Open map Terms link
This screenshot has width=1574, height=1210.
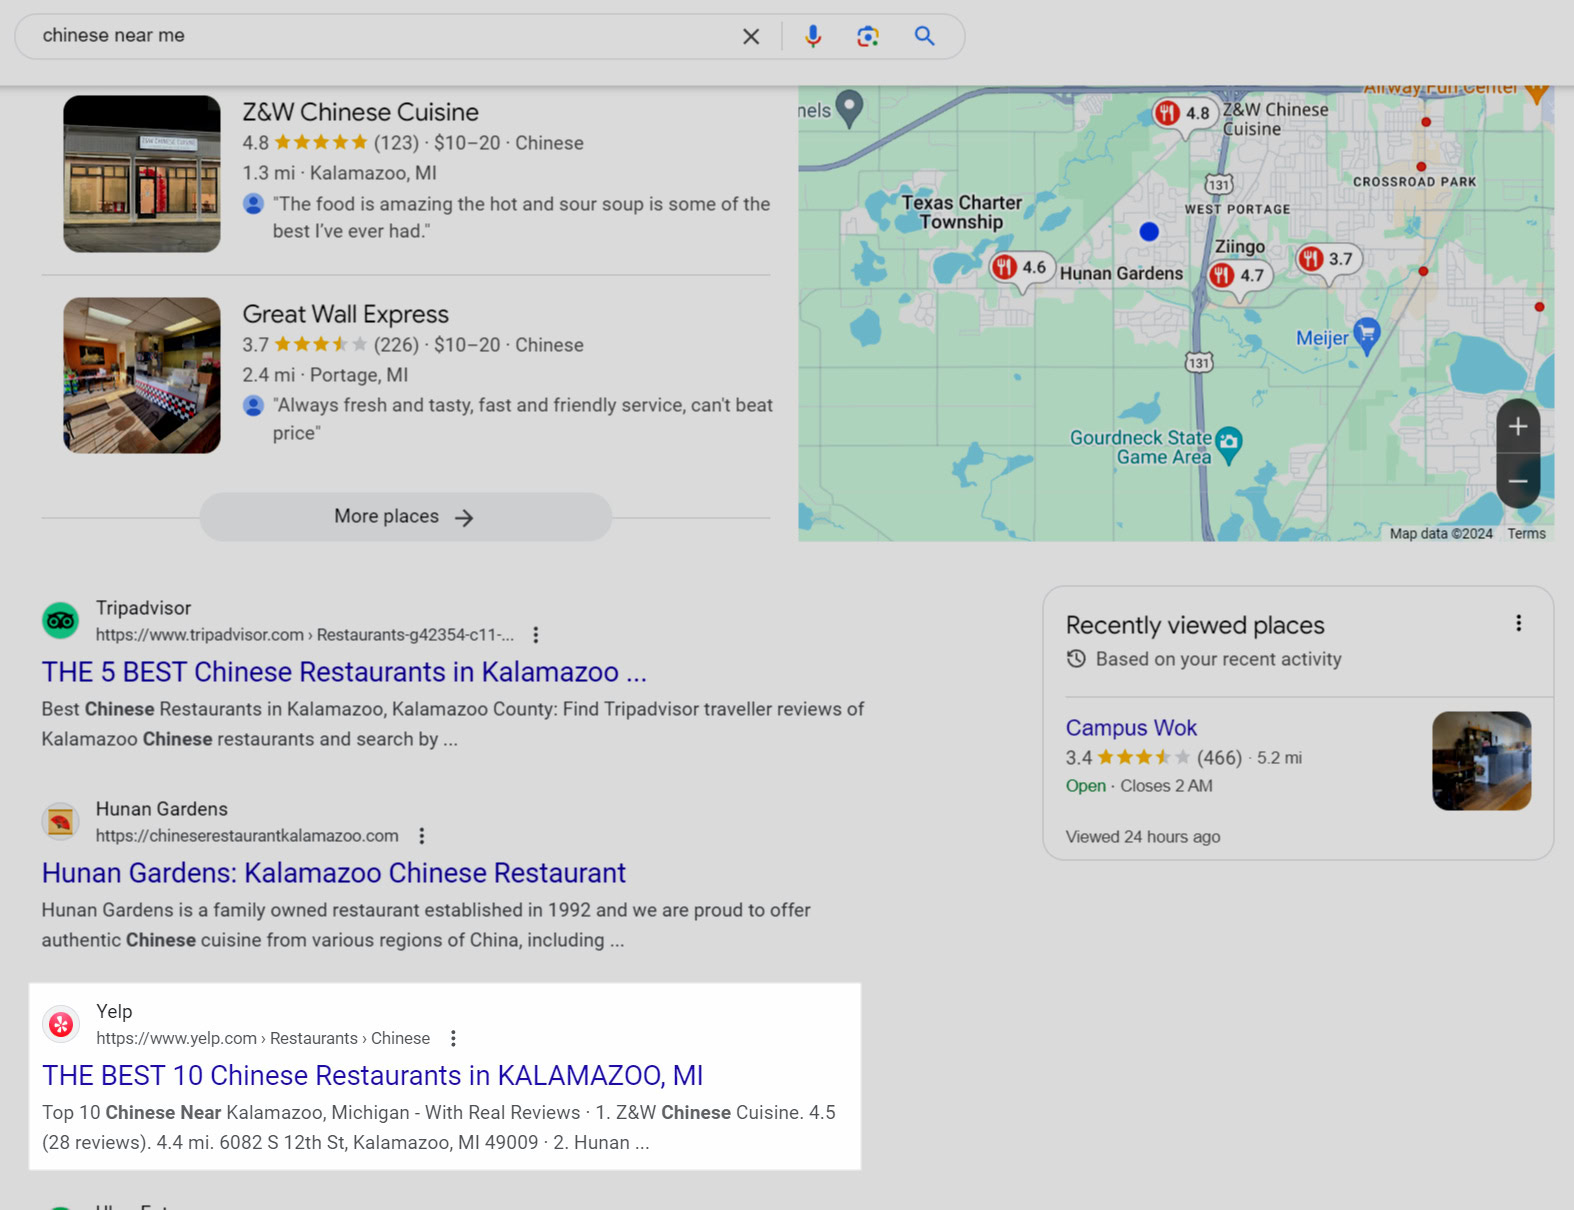(x=1526, y=534)
